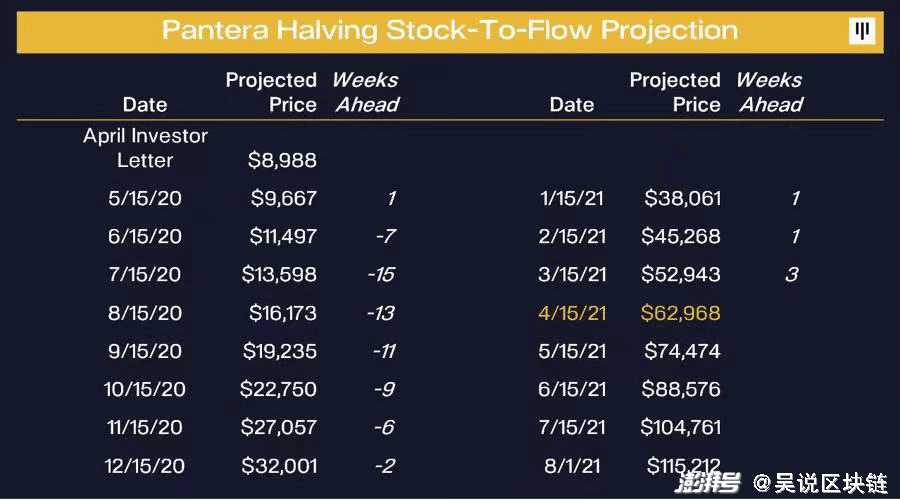Select the 12/15/20 date cell
This screenshot has height=501, width=900.
pos(145,465)
